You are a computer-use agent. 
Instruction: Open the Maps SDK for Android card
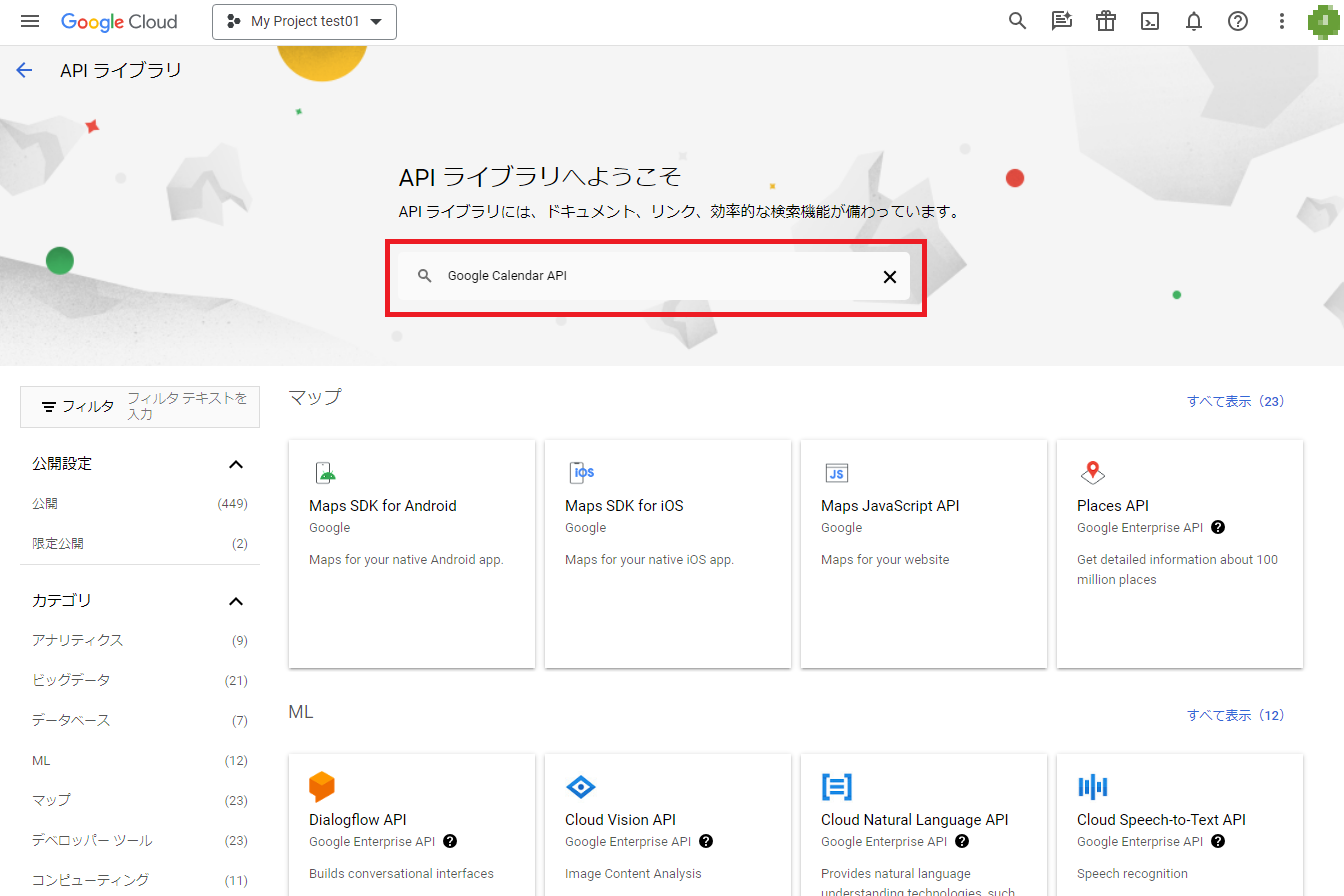pyautogui.click(x=411, y=553)
